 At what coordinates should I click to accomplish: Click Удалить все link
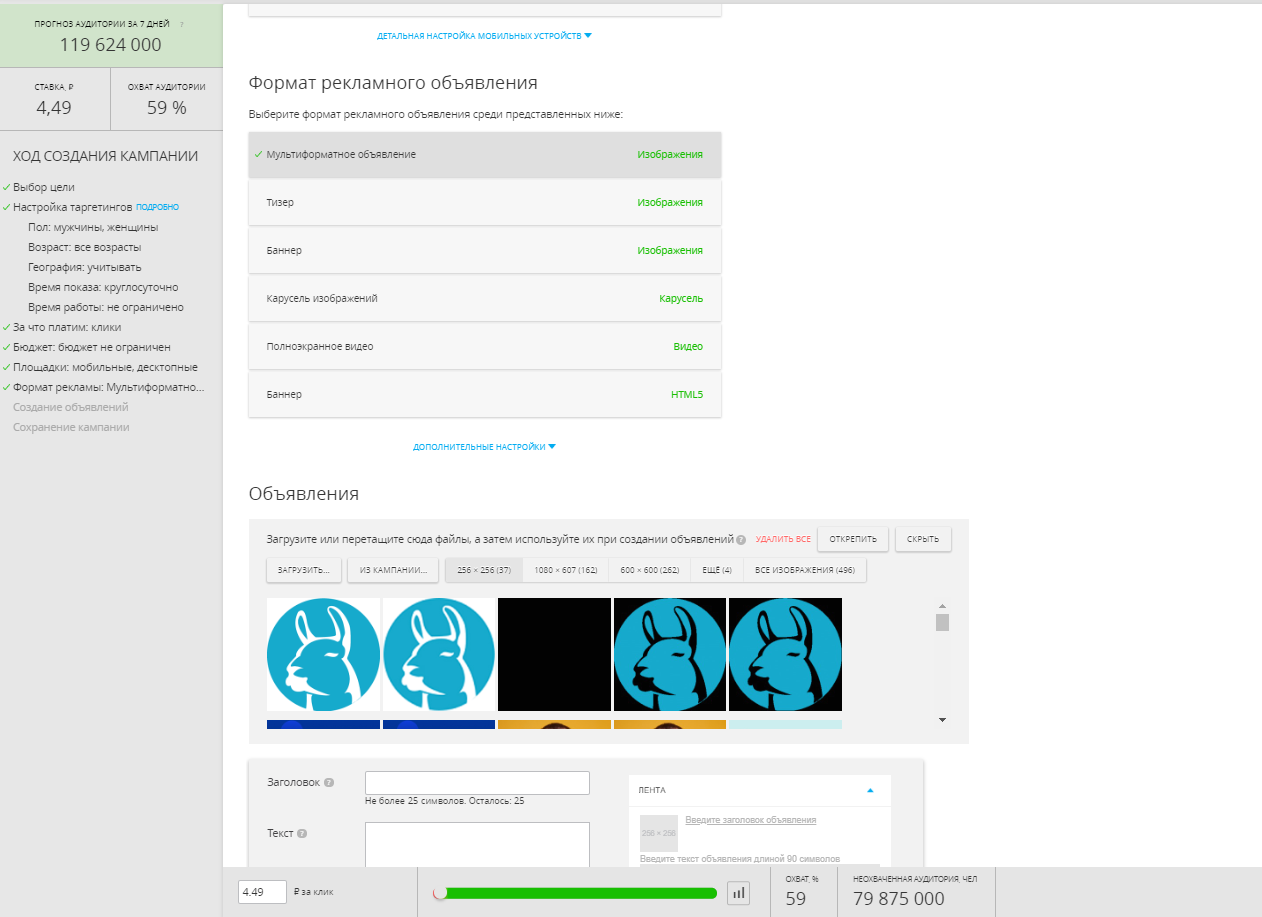pos(783,540)
